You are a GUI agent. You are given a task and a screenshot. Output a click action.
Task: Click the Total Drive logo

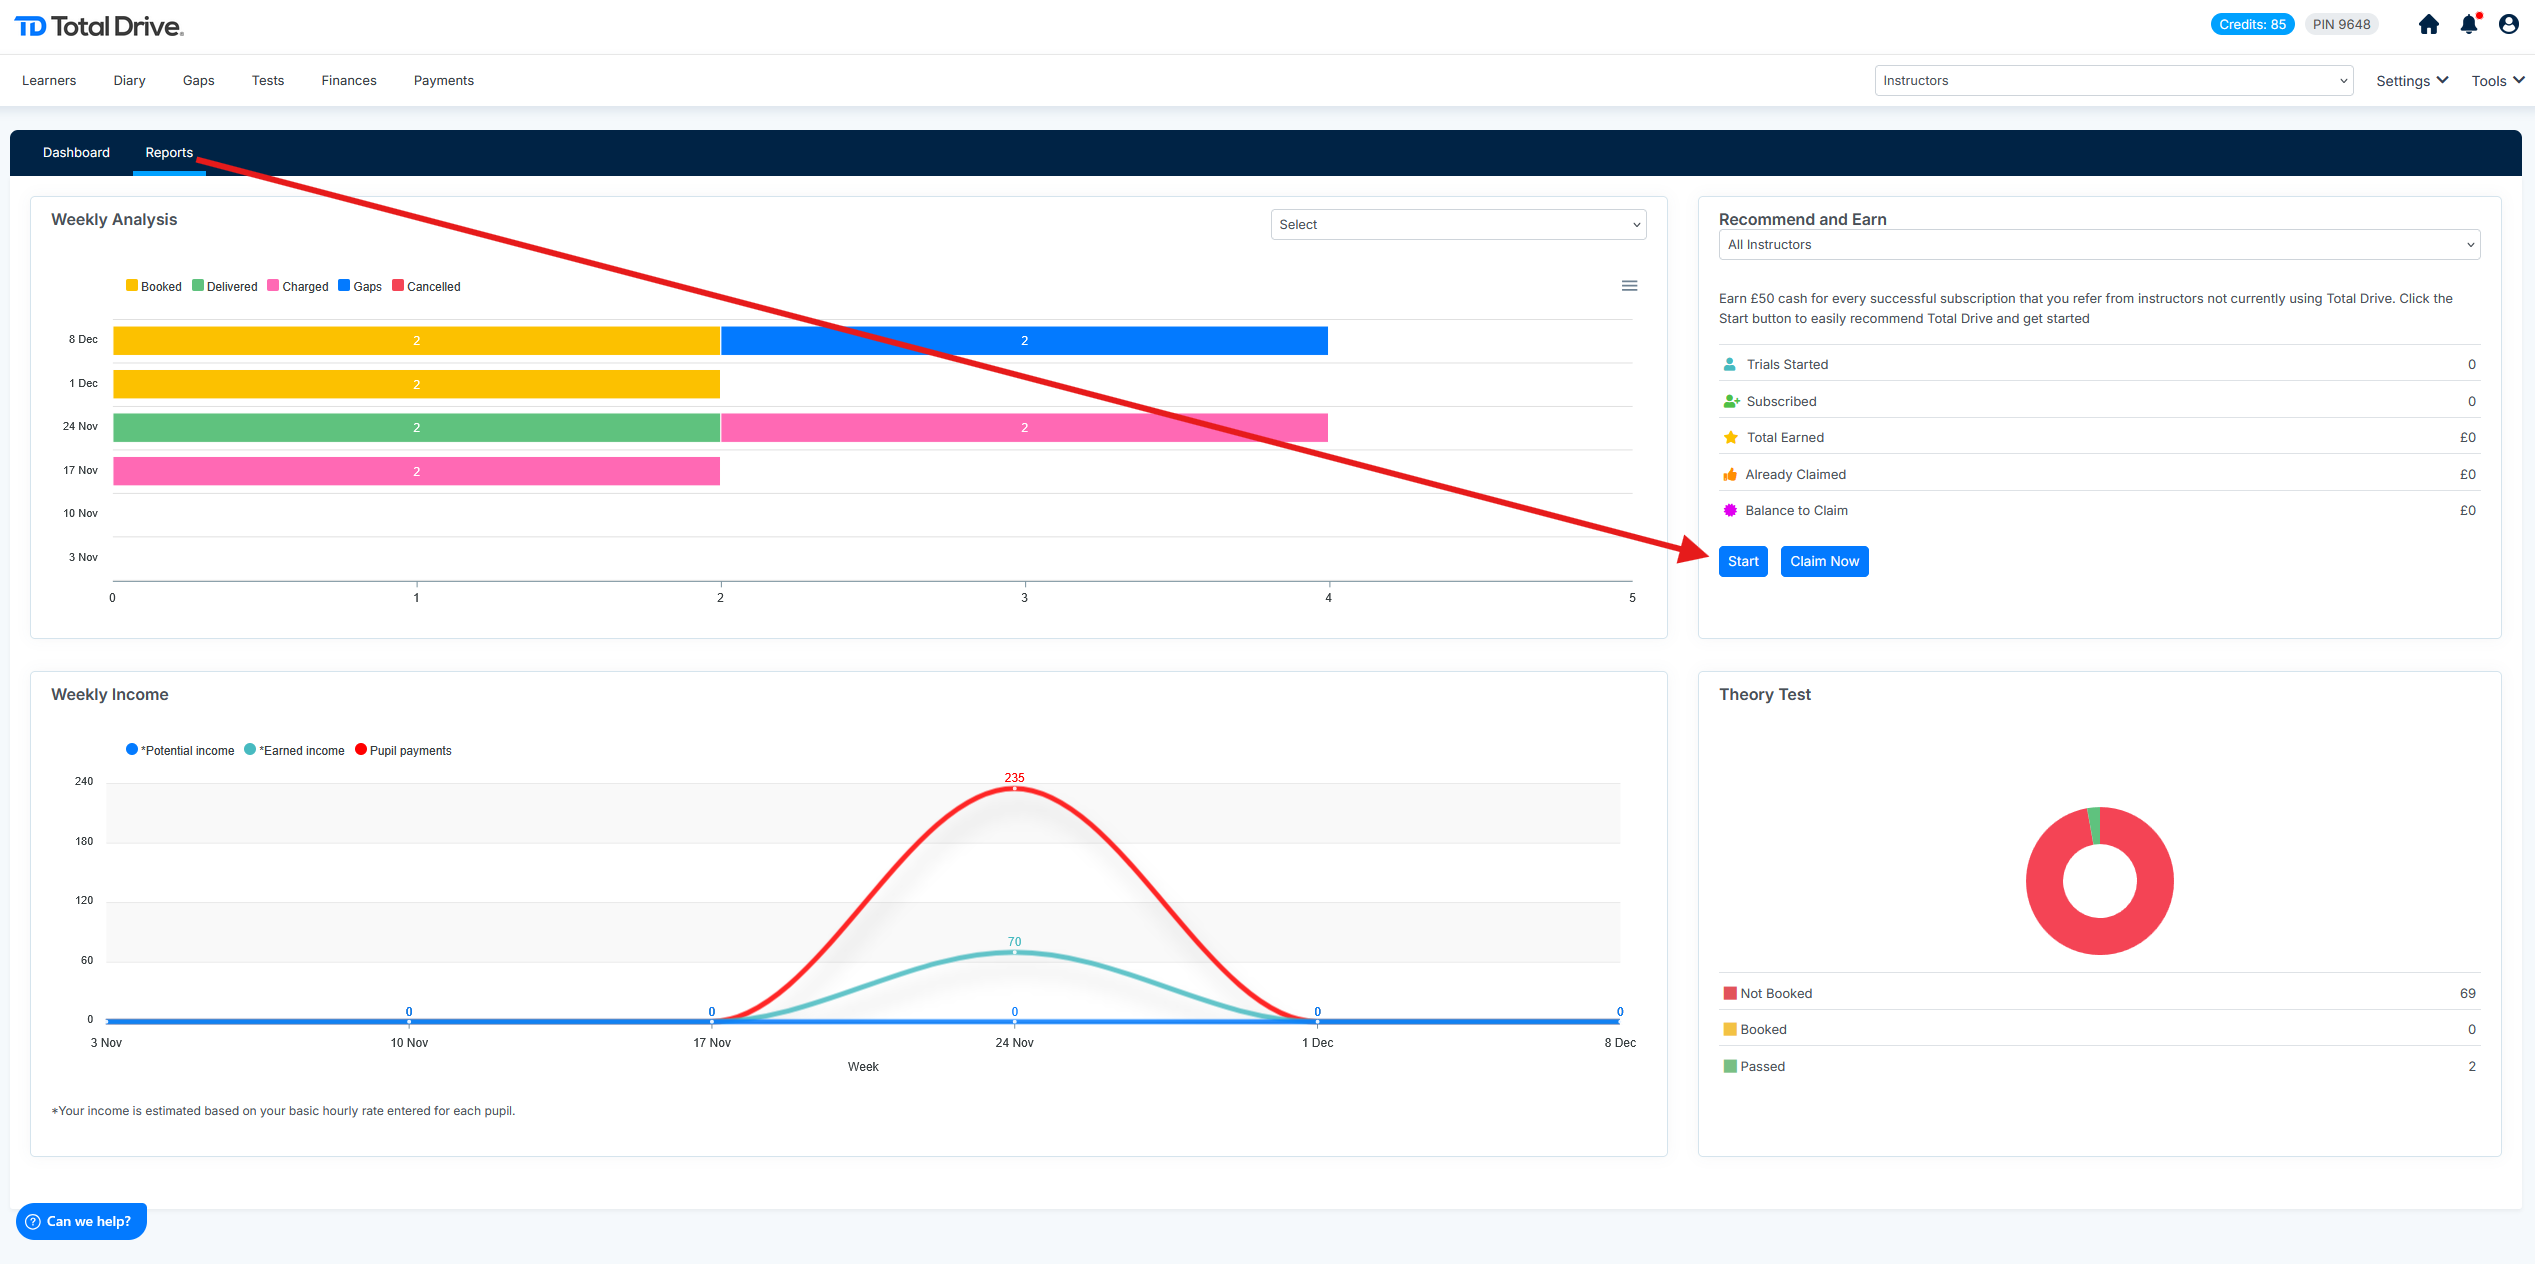pos(99,27)
